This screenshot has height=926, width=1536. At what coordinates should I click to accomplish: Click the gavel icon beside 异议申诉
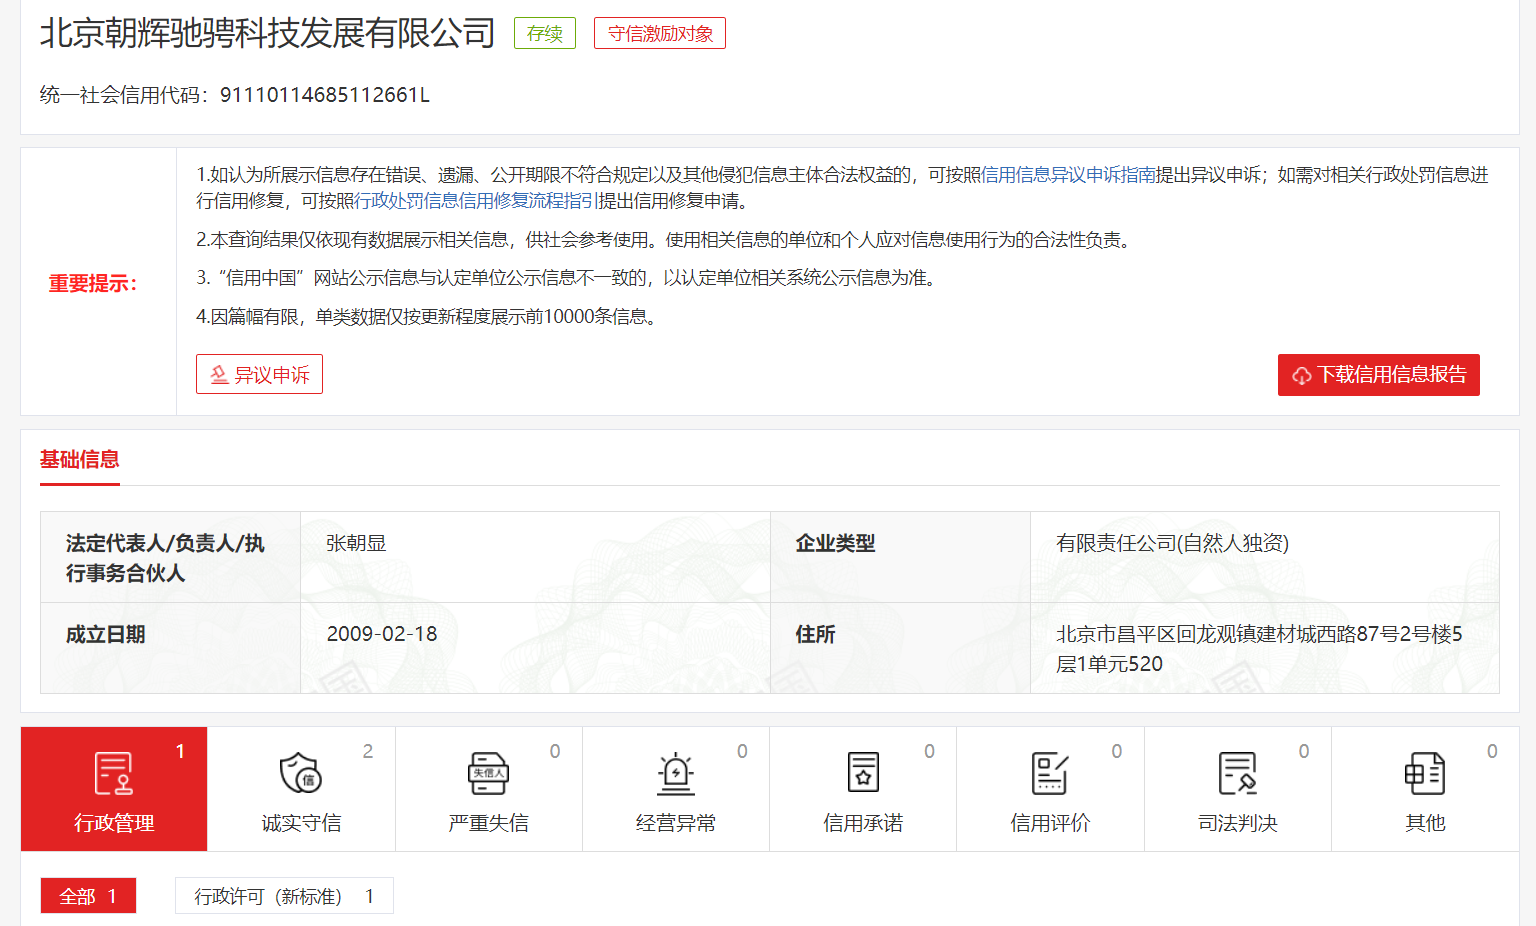pos(219,375)
